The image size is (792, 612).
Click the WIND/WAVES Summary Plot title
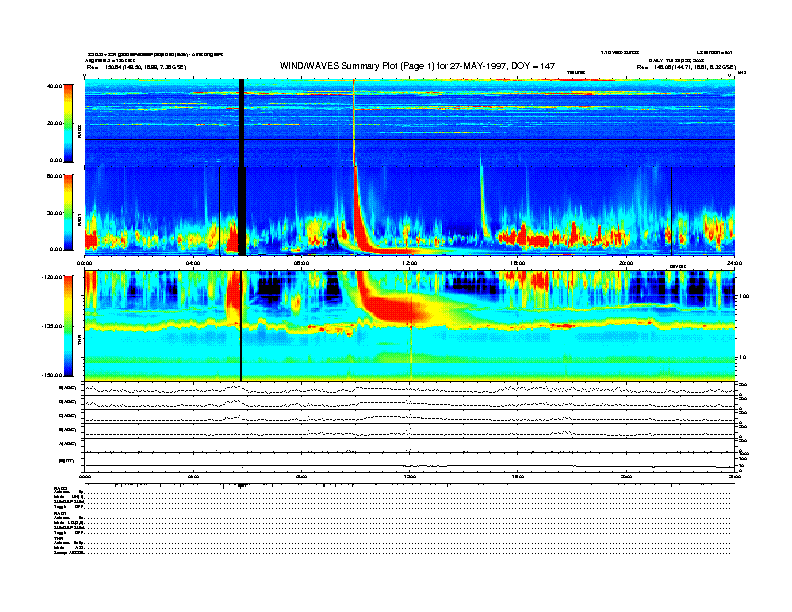417,66
